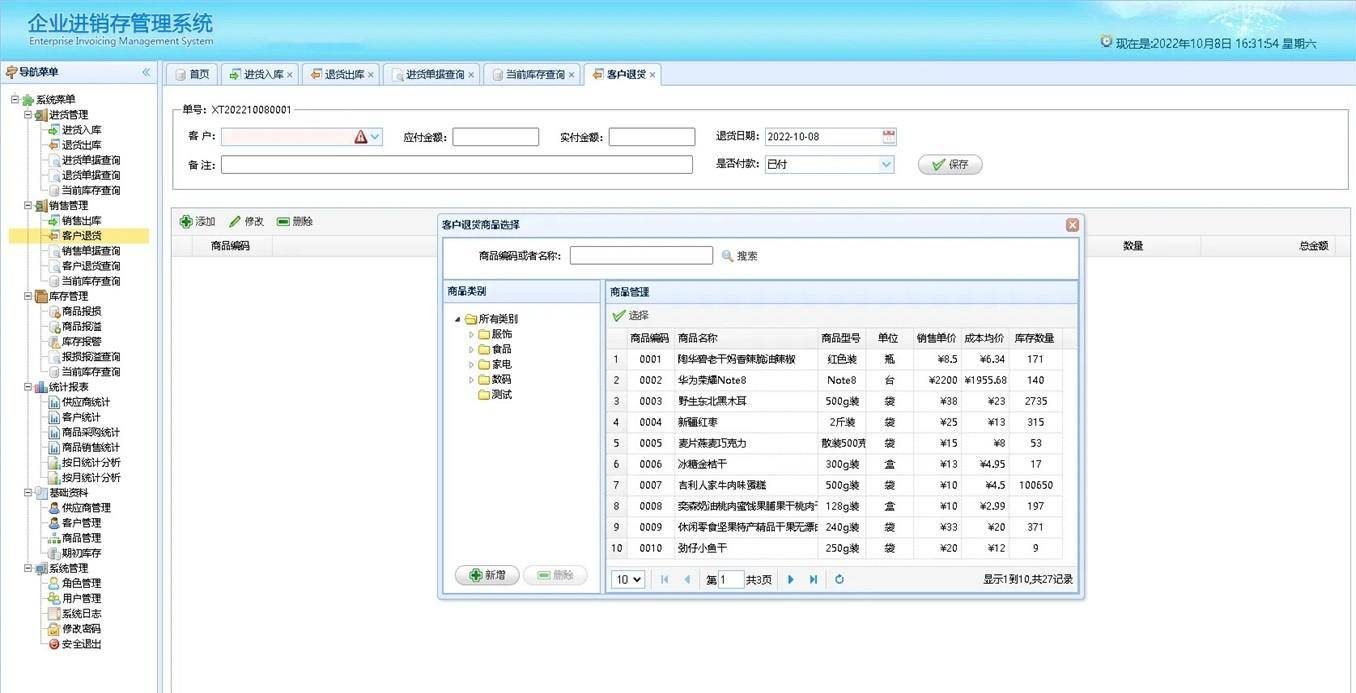Go to next page of products

pos(791,580)
